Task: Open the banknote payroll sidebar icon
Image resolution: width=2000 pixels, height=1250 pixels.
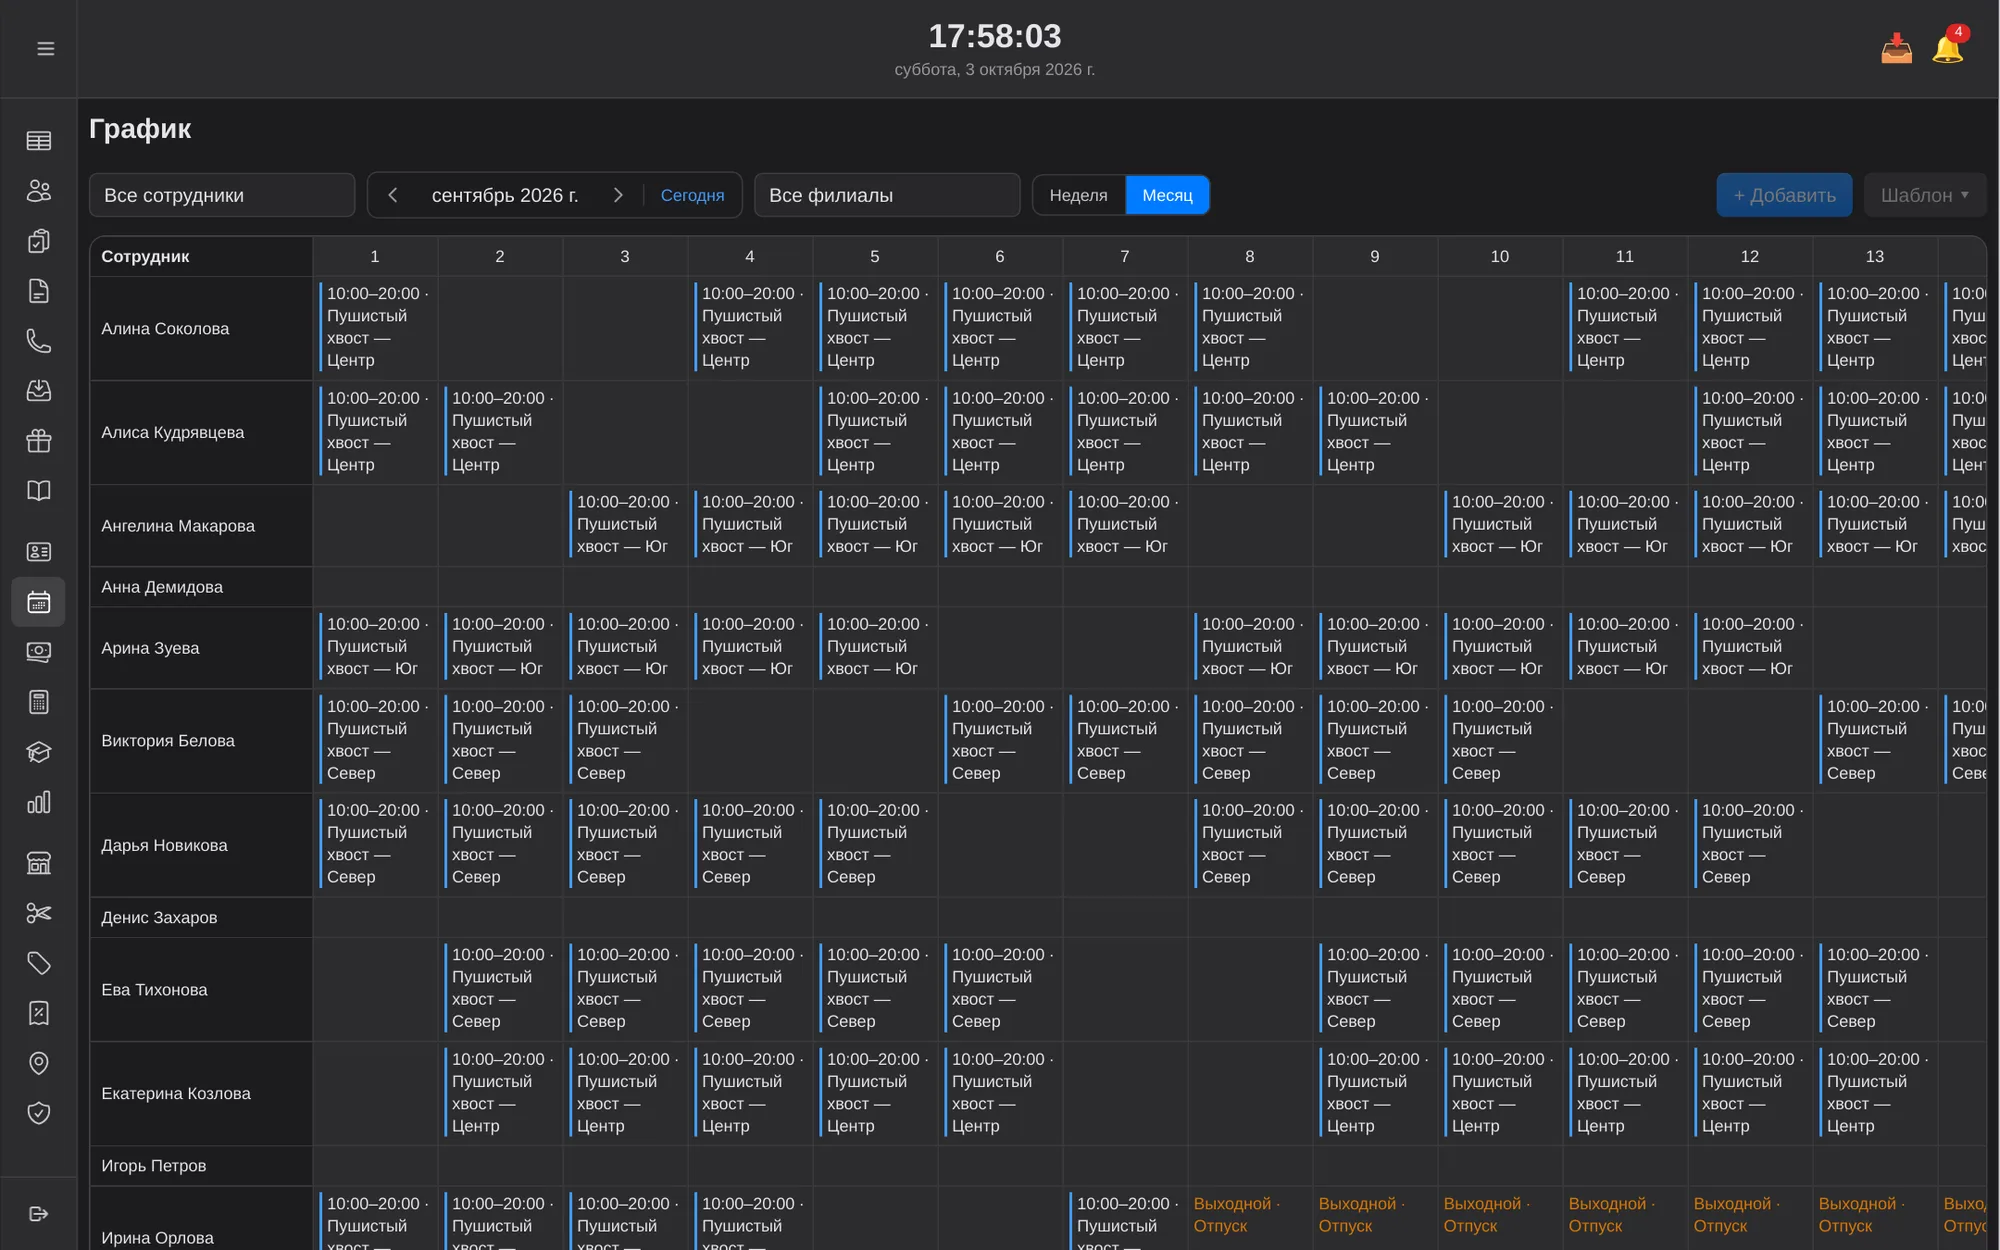Action: (39, 652)
